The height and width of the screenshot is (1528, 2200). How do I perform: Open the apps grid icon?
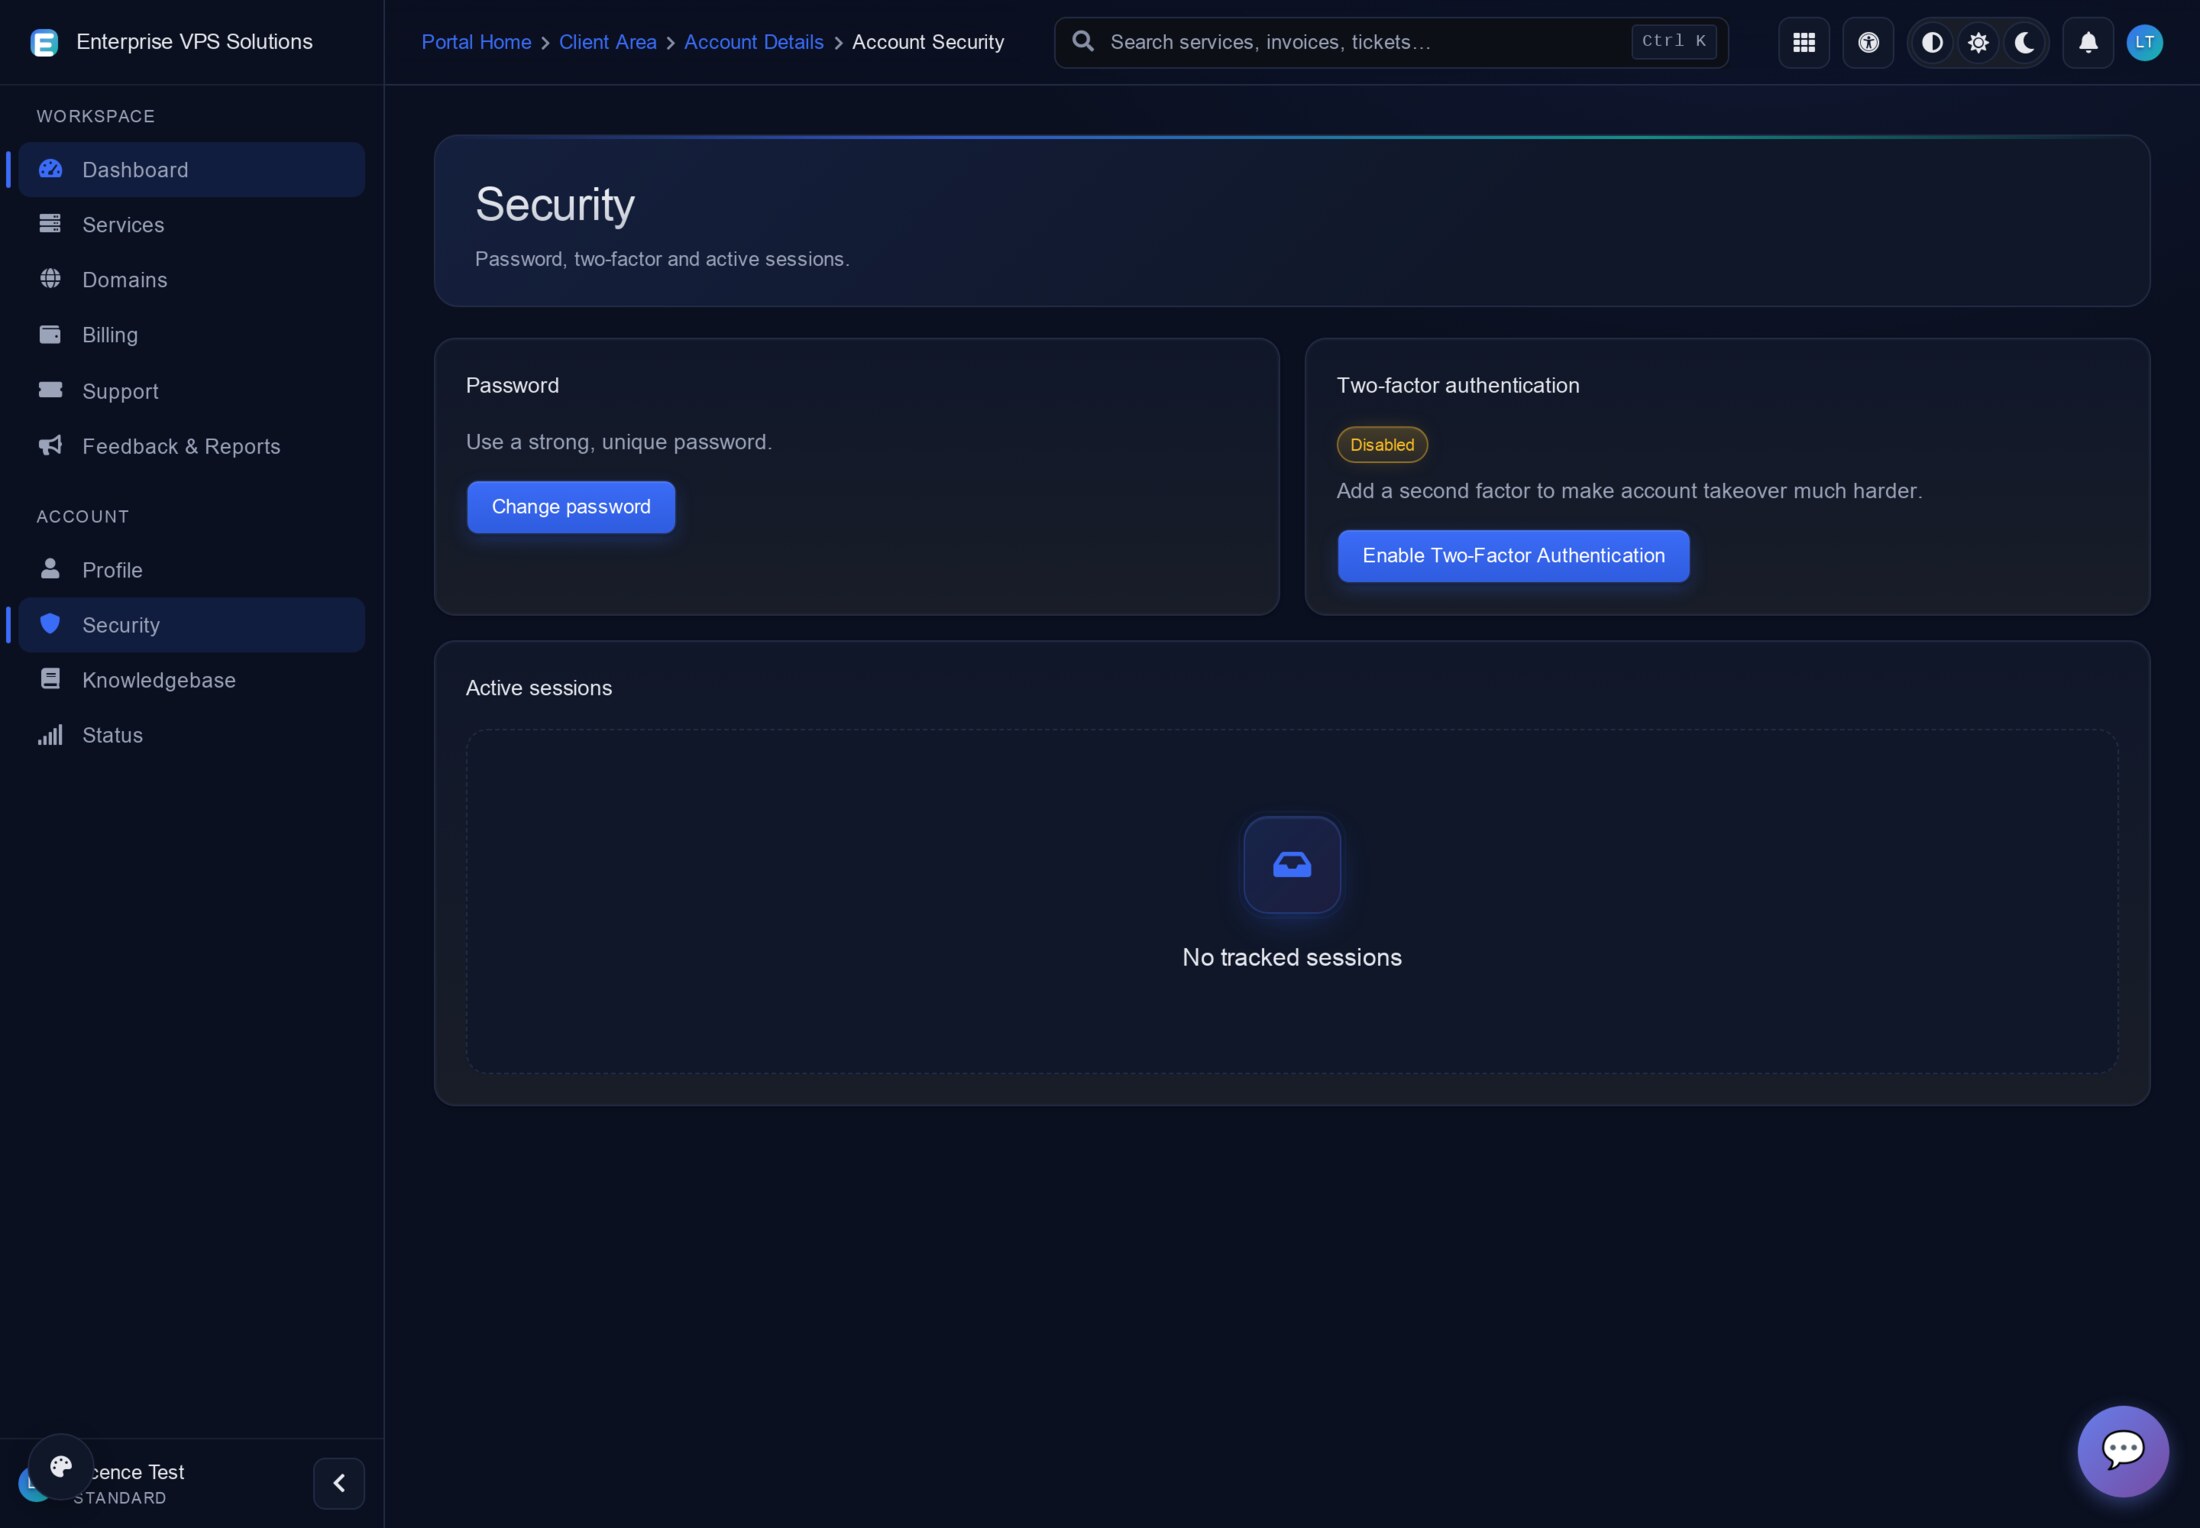[x=1804, y=42]
